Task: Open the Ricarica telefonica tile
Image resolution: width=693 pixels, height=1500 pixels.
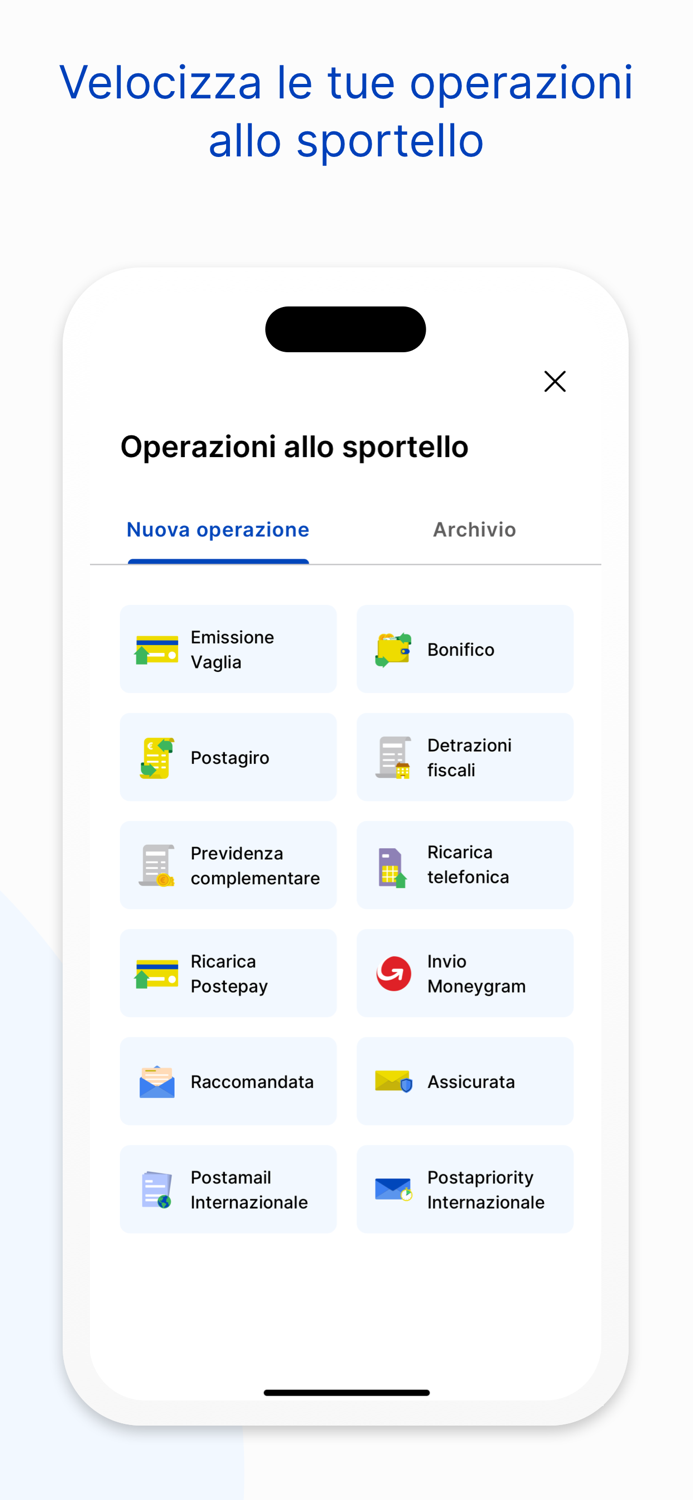Action: (x=465, y=865)
